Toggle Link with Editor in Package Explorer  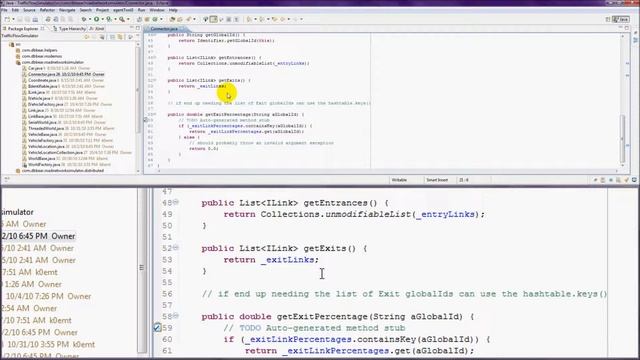120,37
